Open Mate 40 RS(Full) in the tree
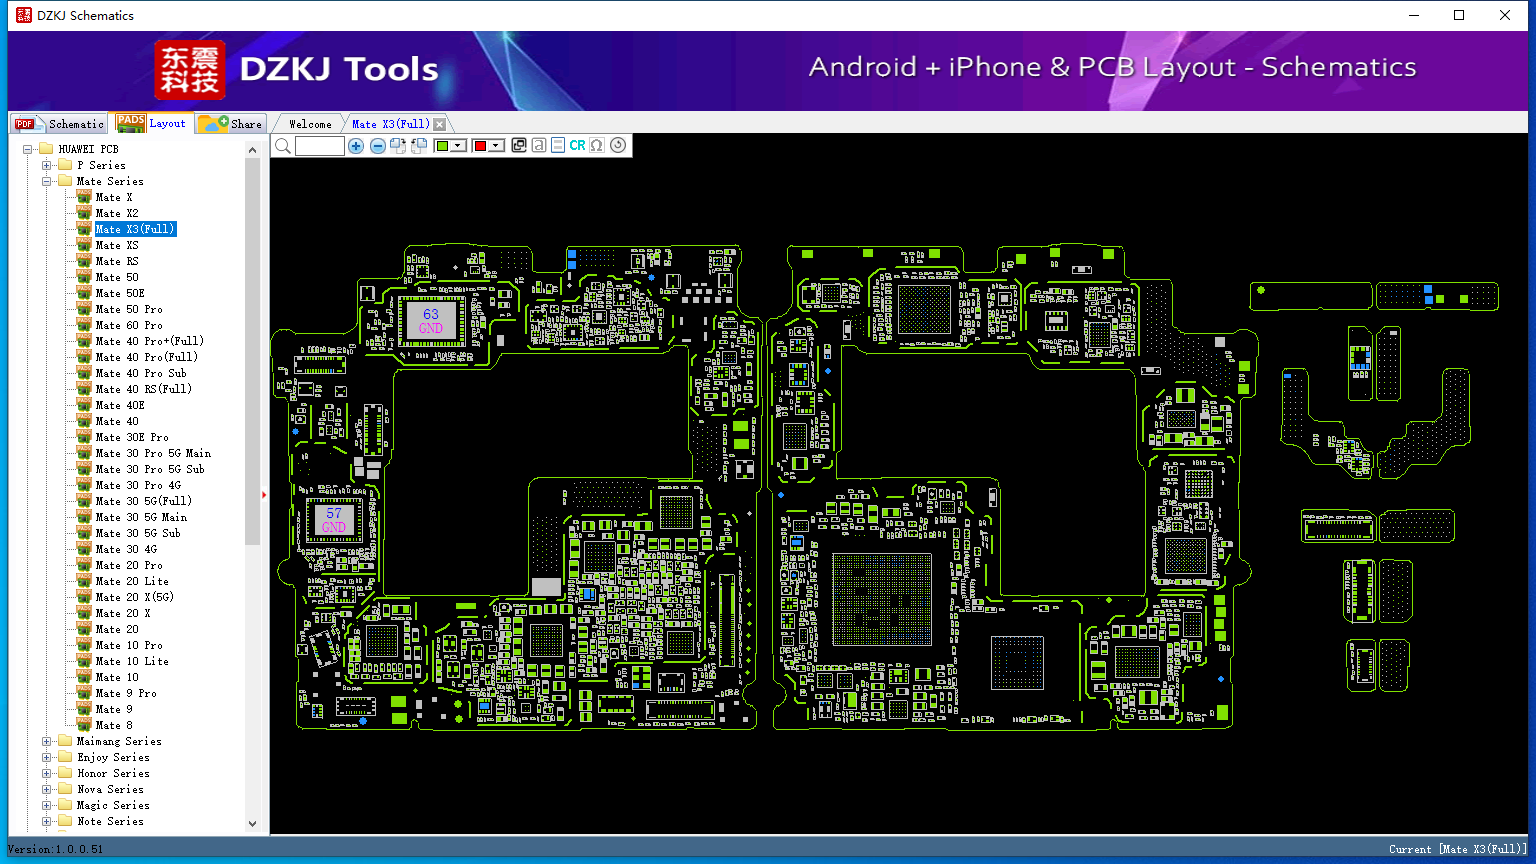The height and width of the screenshot is (864, 1536). pos(143,389)
